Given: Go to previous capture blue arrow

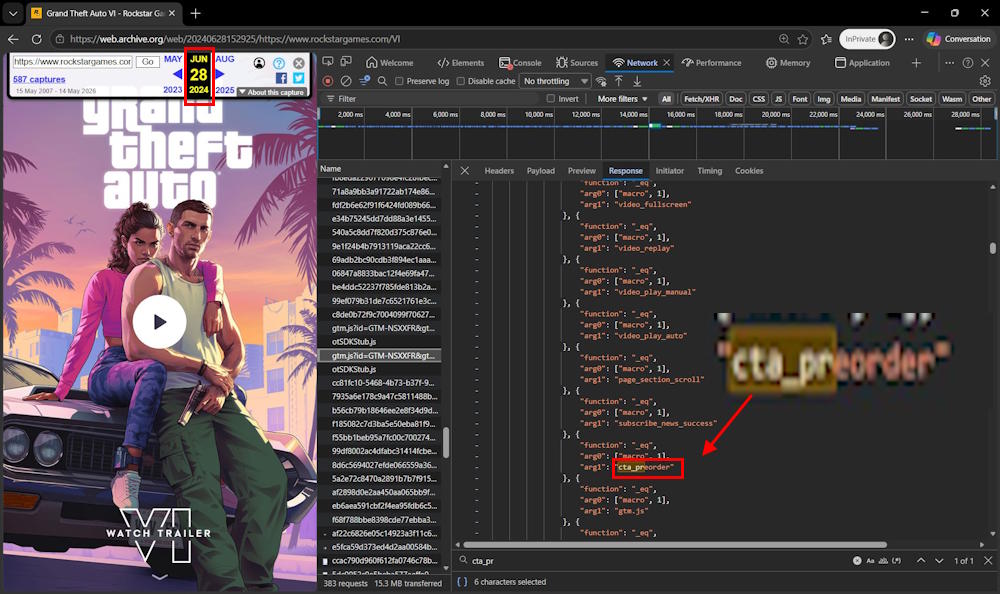Looking at the screenshot, I should pyautogui.click(x=178, y=74).
